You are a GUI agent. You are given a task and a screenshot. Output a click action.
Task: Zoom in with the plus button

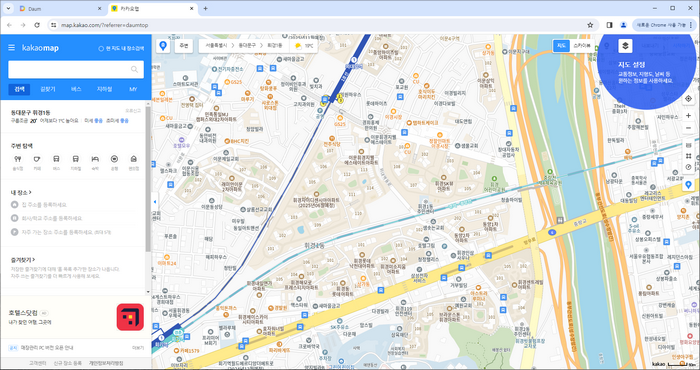688,116
